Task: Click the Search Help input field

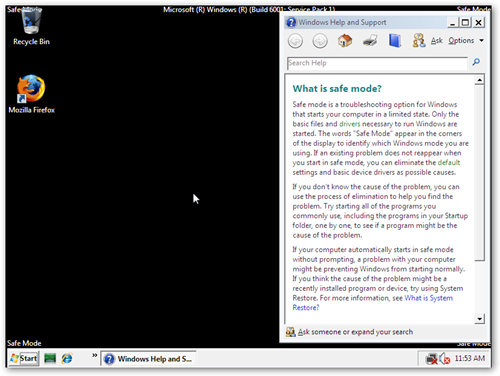Action: (377, 63)
